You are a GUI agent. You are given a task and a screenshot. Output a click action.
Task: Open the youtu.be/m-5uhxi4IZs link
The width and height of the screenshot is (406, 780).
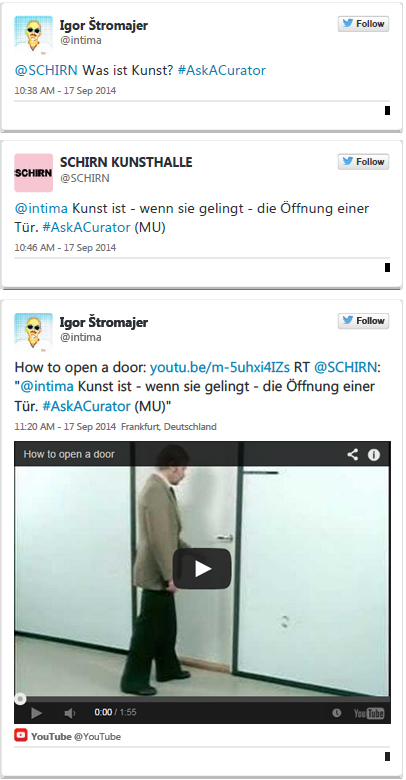click(220, 368)
